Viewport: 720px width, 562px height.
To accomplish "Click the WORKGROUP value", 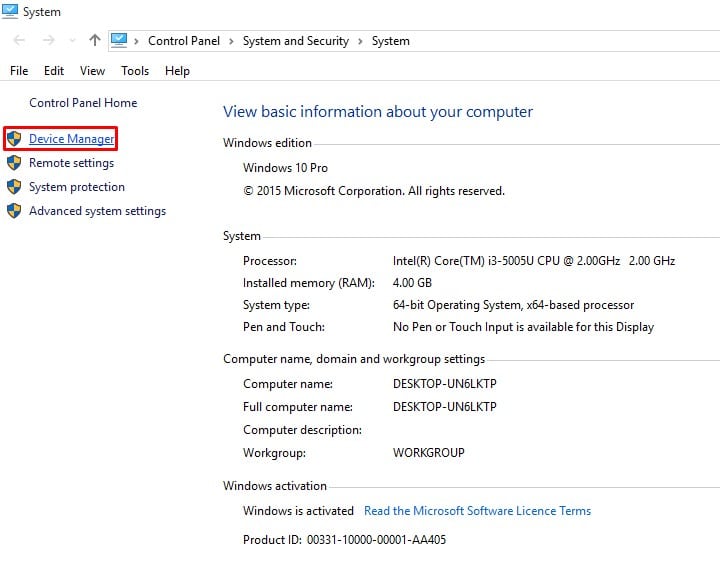I will pyautogui.click(x=428, y=453).
